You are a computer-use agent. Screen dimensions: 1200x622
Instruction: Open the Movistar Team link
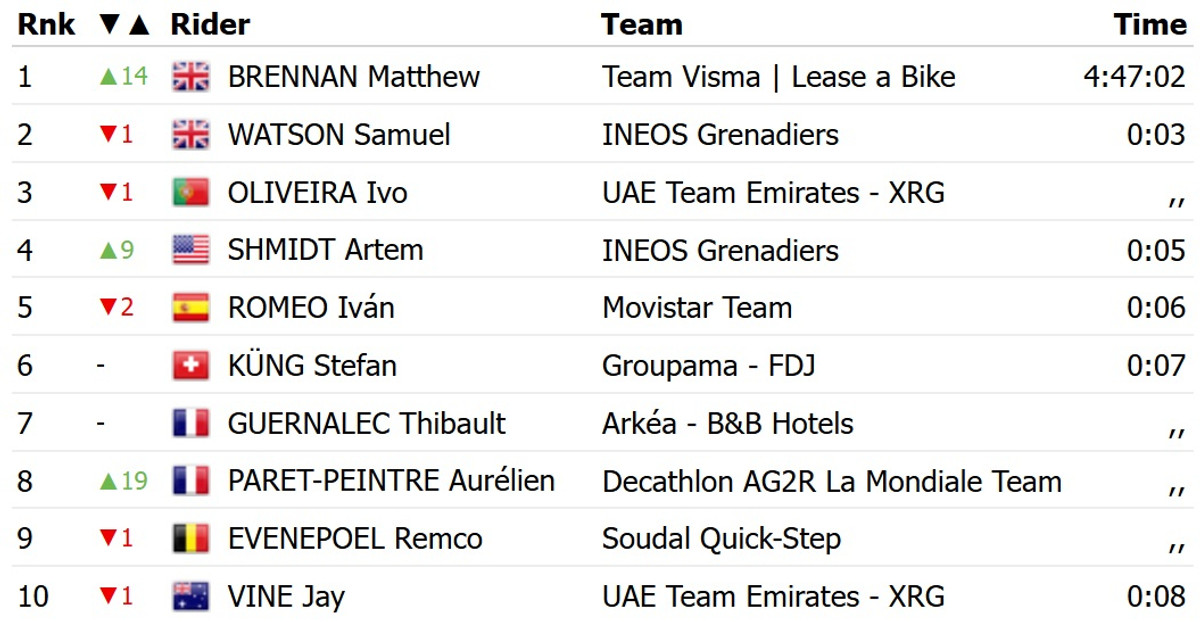[x=697, y=308]
